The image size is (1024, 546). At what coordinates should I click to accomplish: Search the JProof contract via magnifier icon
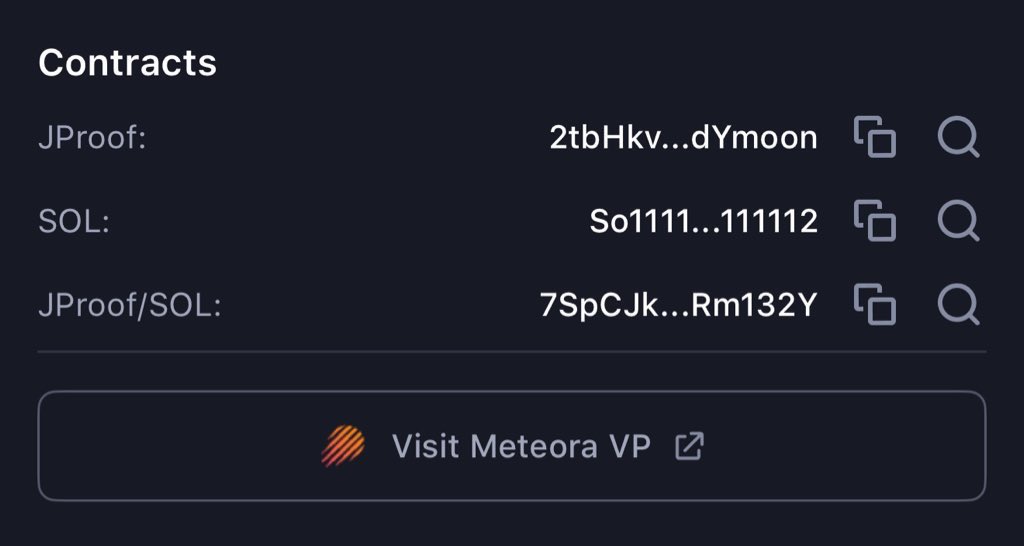(x=958, y=137)
